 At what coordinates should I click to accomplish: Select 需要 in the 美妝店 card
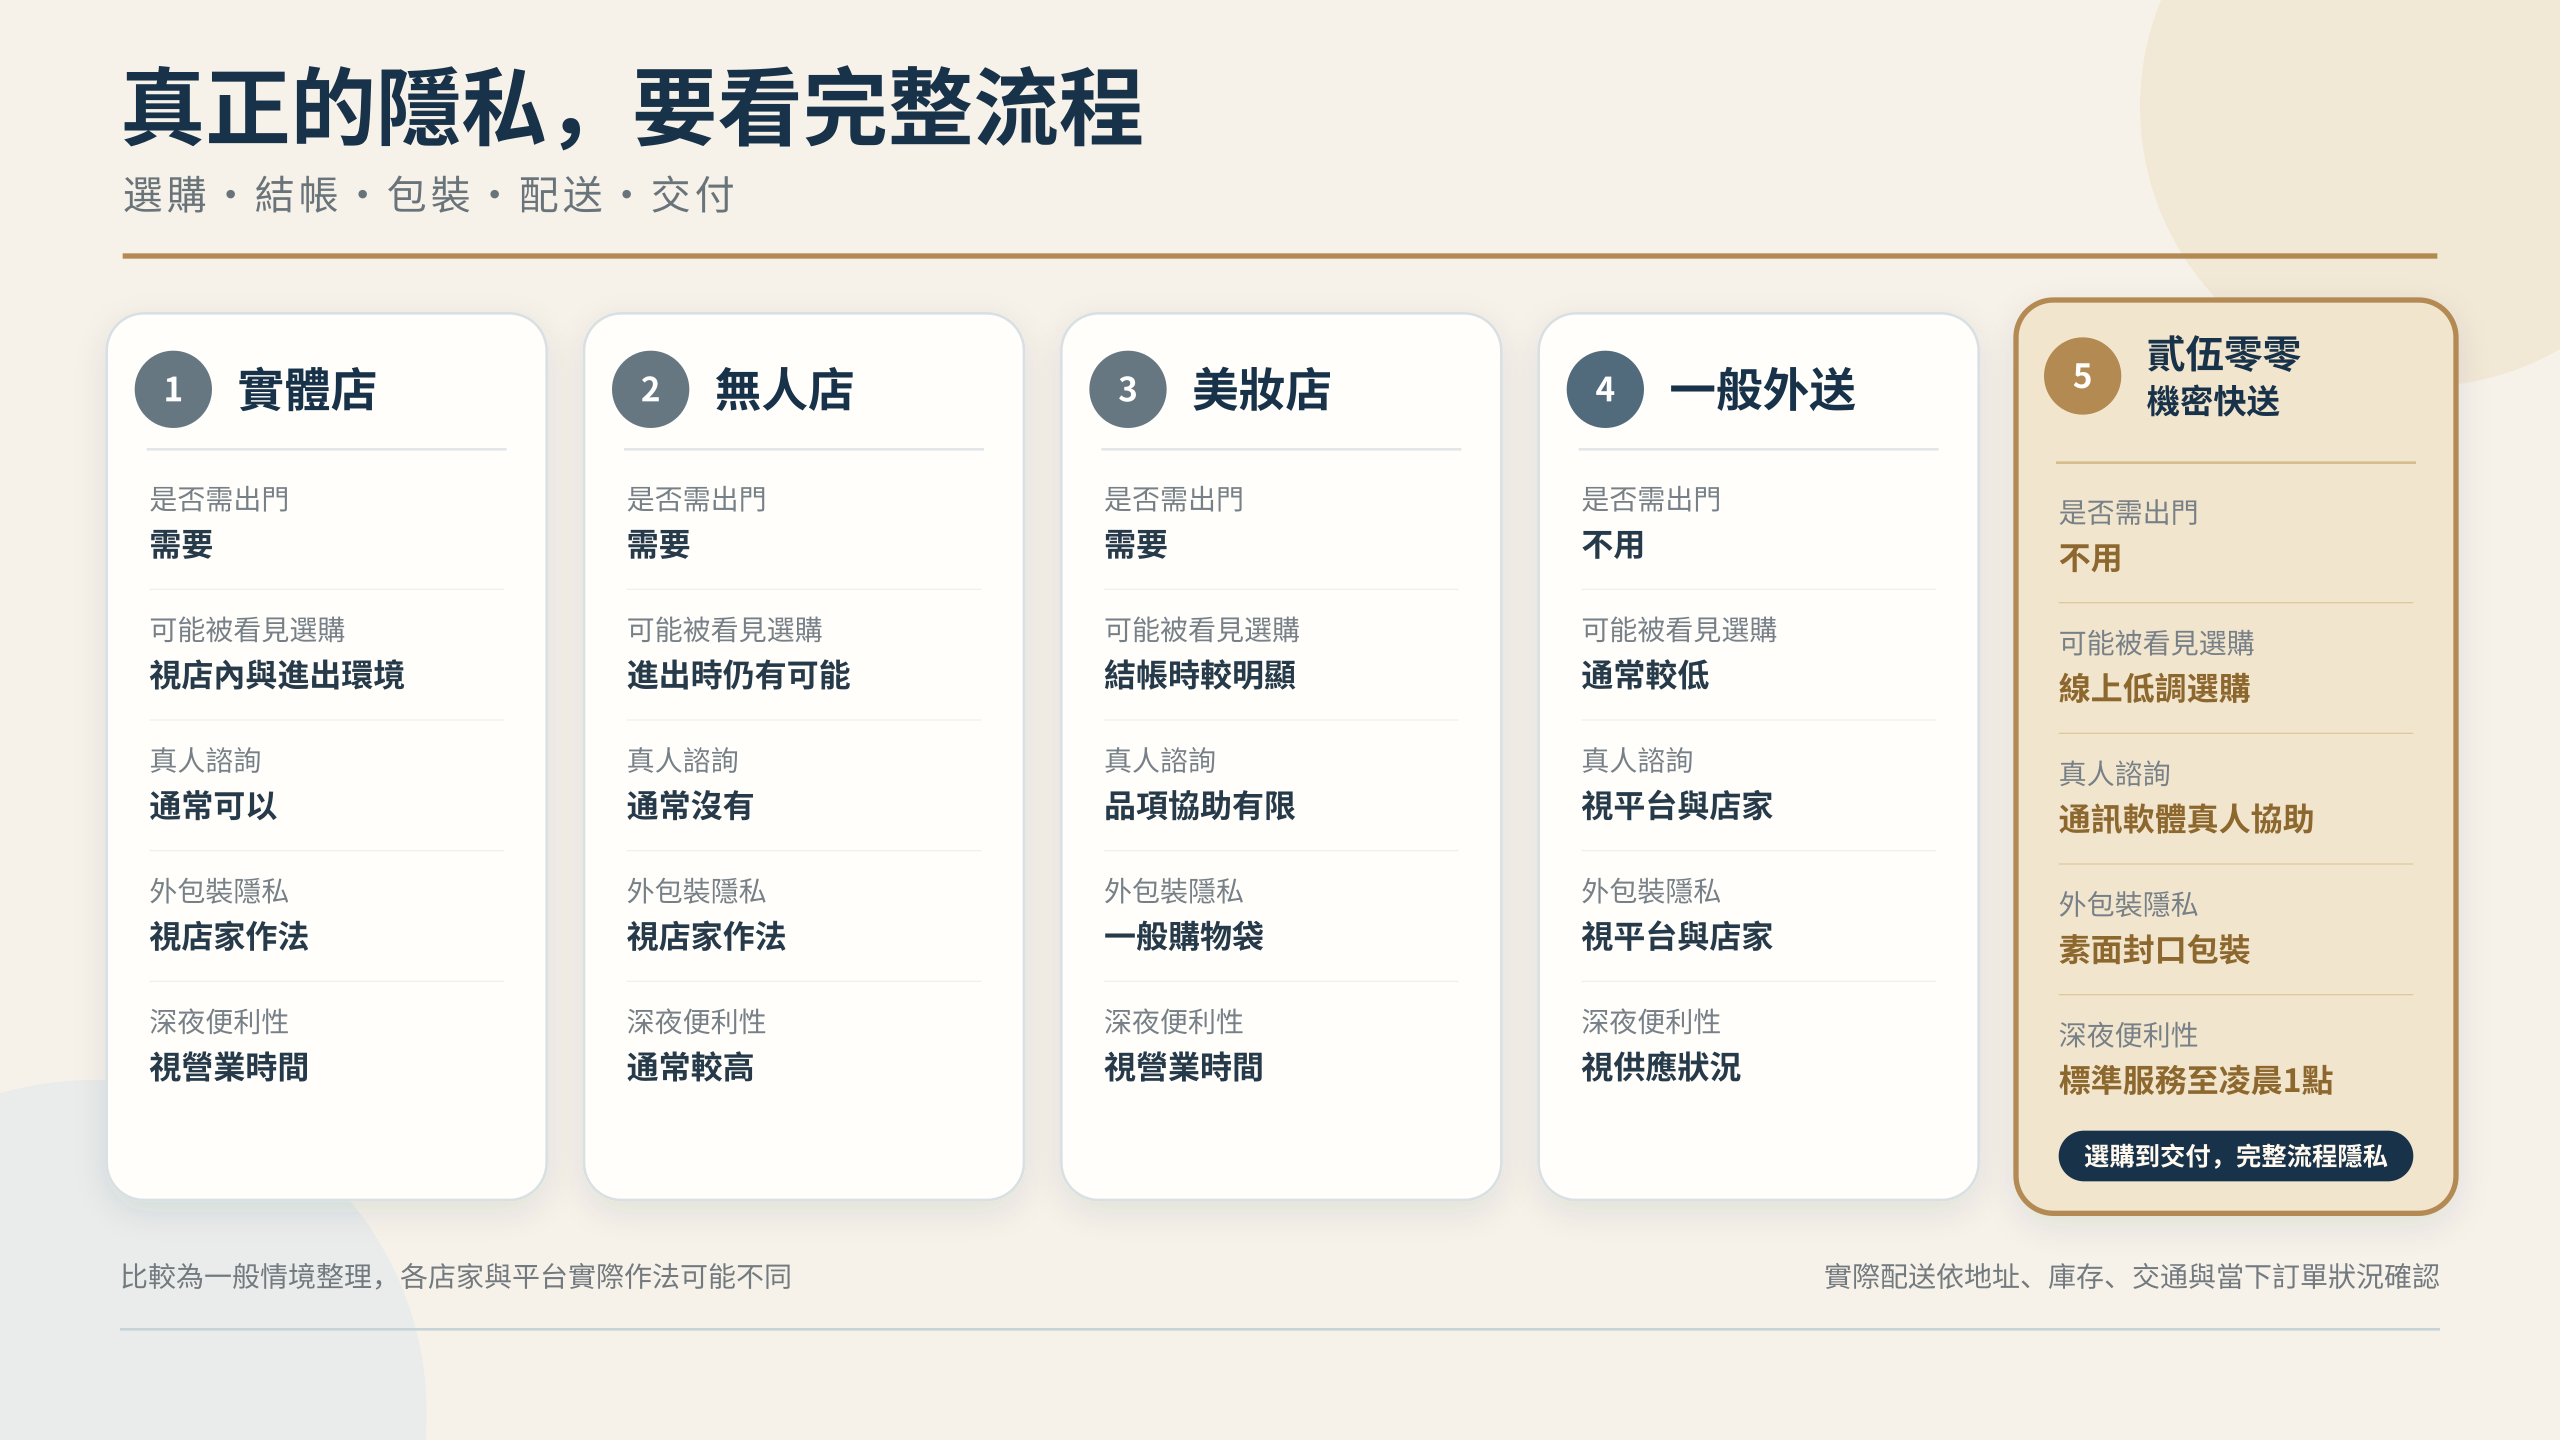tap(1136, 545)
